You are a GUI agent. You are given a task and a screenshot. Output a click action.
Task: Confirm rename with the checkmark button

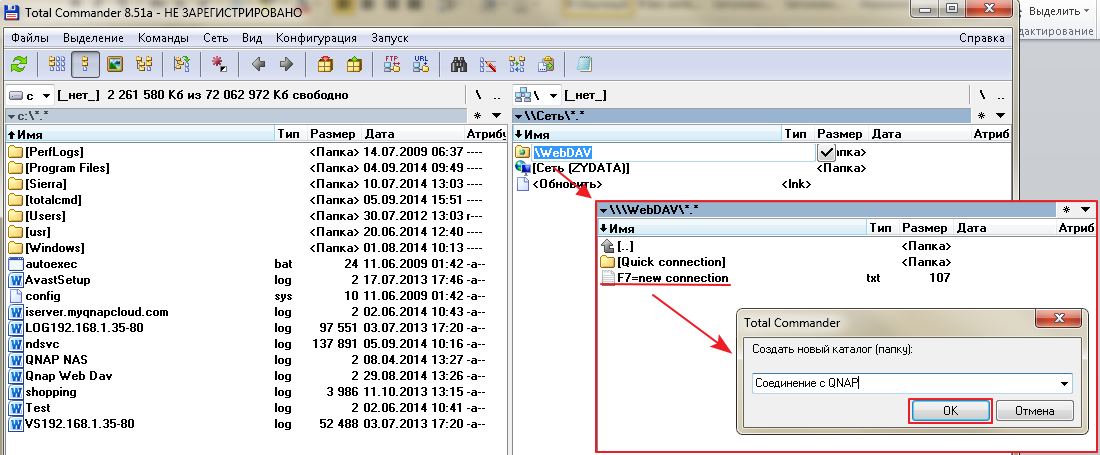[x=826, y=151]
